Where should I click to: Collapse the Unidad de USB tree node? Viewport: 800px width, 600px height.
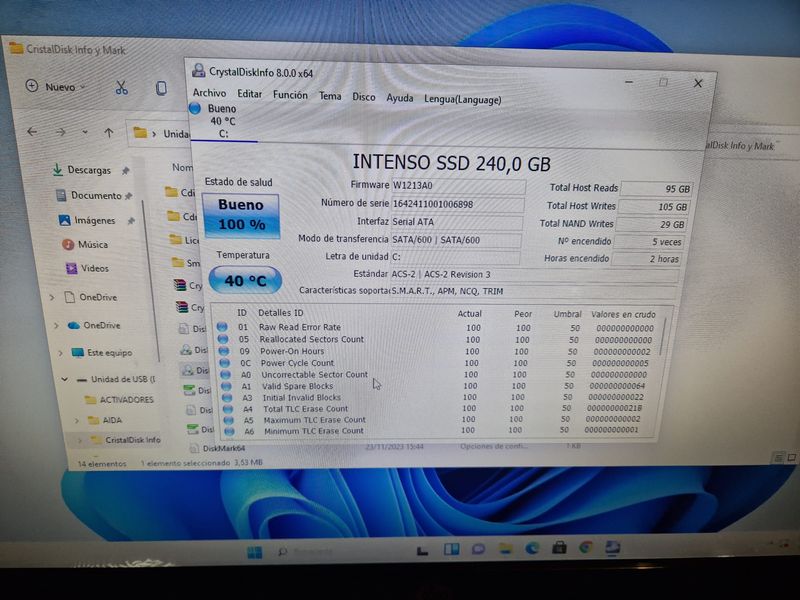65,379
